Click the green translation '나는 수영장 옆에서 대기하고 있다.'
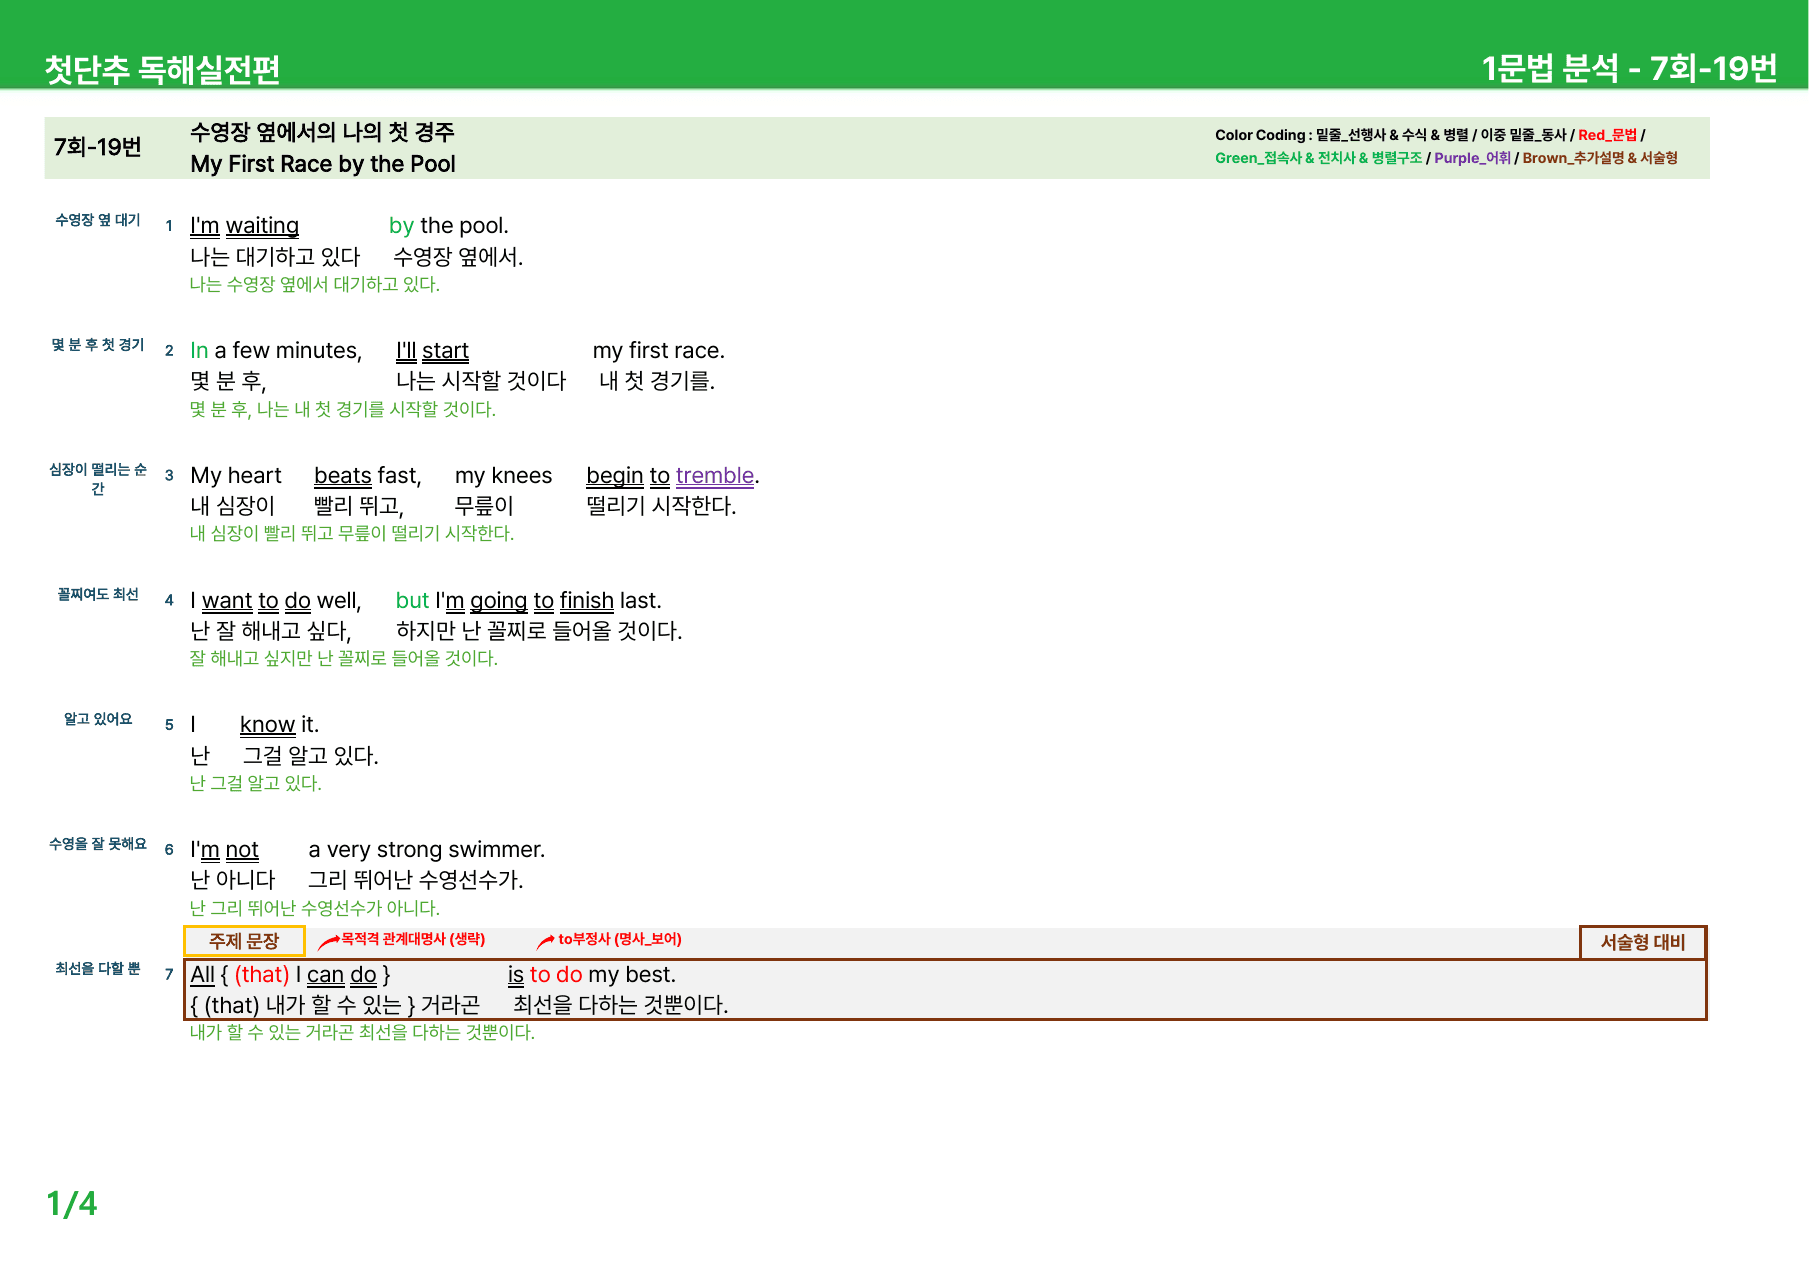The width and height of the screenshot is (1809, 1279). click(x=315, y=284)
